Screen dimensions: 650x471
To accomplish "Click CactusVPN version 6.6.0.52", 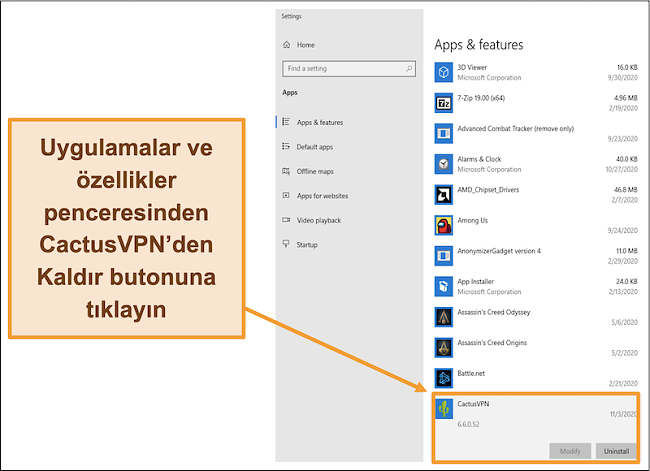I will (468, 424).
